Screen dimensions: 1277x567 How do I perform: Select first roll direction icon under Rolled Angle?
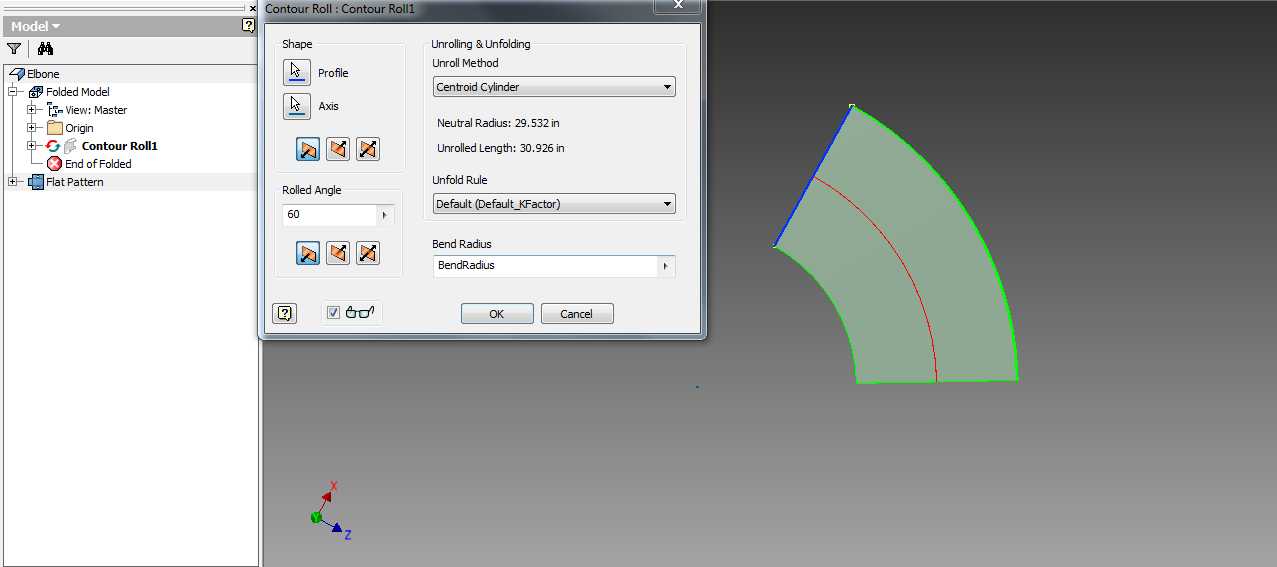tap(308, 253)
